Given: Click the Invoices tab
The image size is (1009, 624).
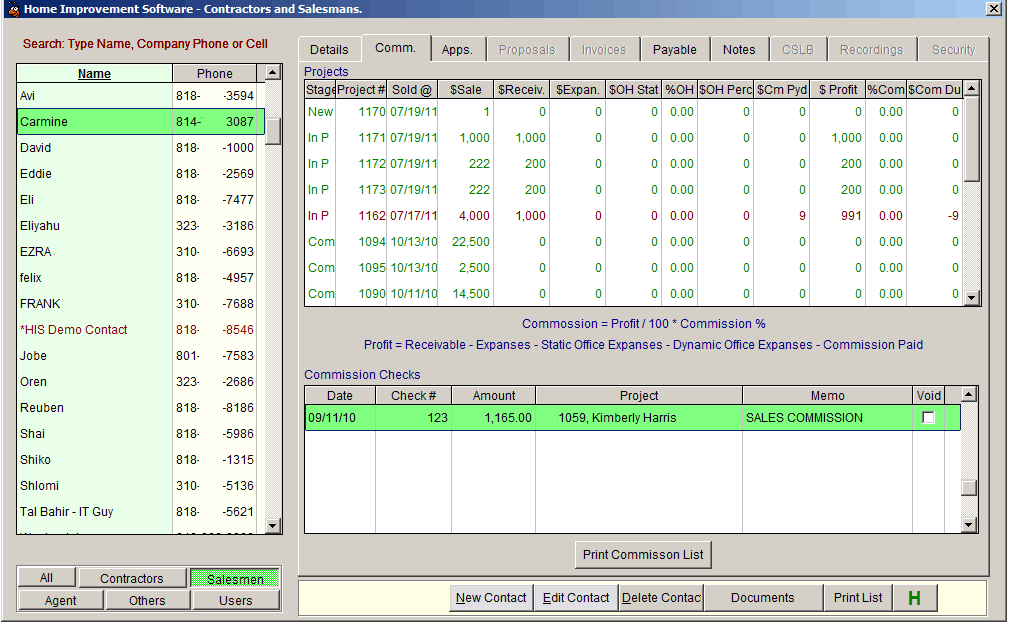Looking at the screenshot, I should coord(604,50).
